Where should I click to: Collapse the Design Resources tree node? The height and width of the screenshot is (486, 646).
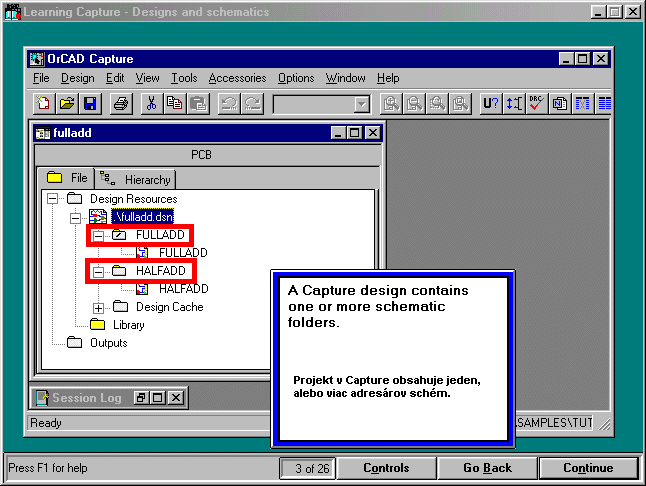(x=52, y=199)
